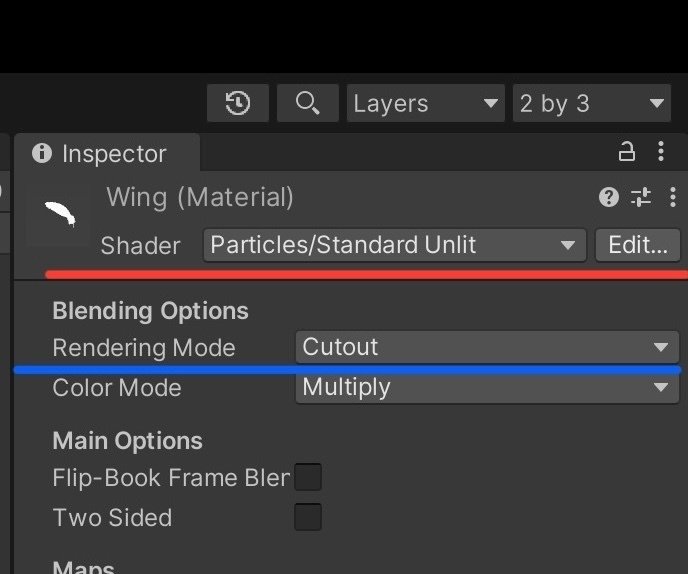Enable the Flip-Book Frame Blending checkbox
688x574 pixels.
coord(308,477)
